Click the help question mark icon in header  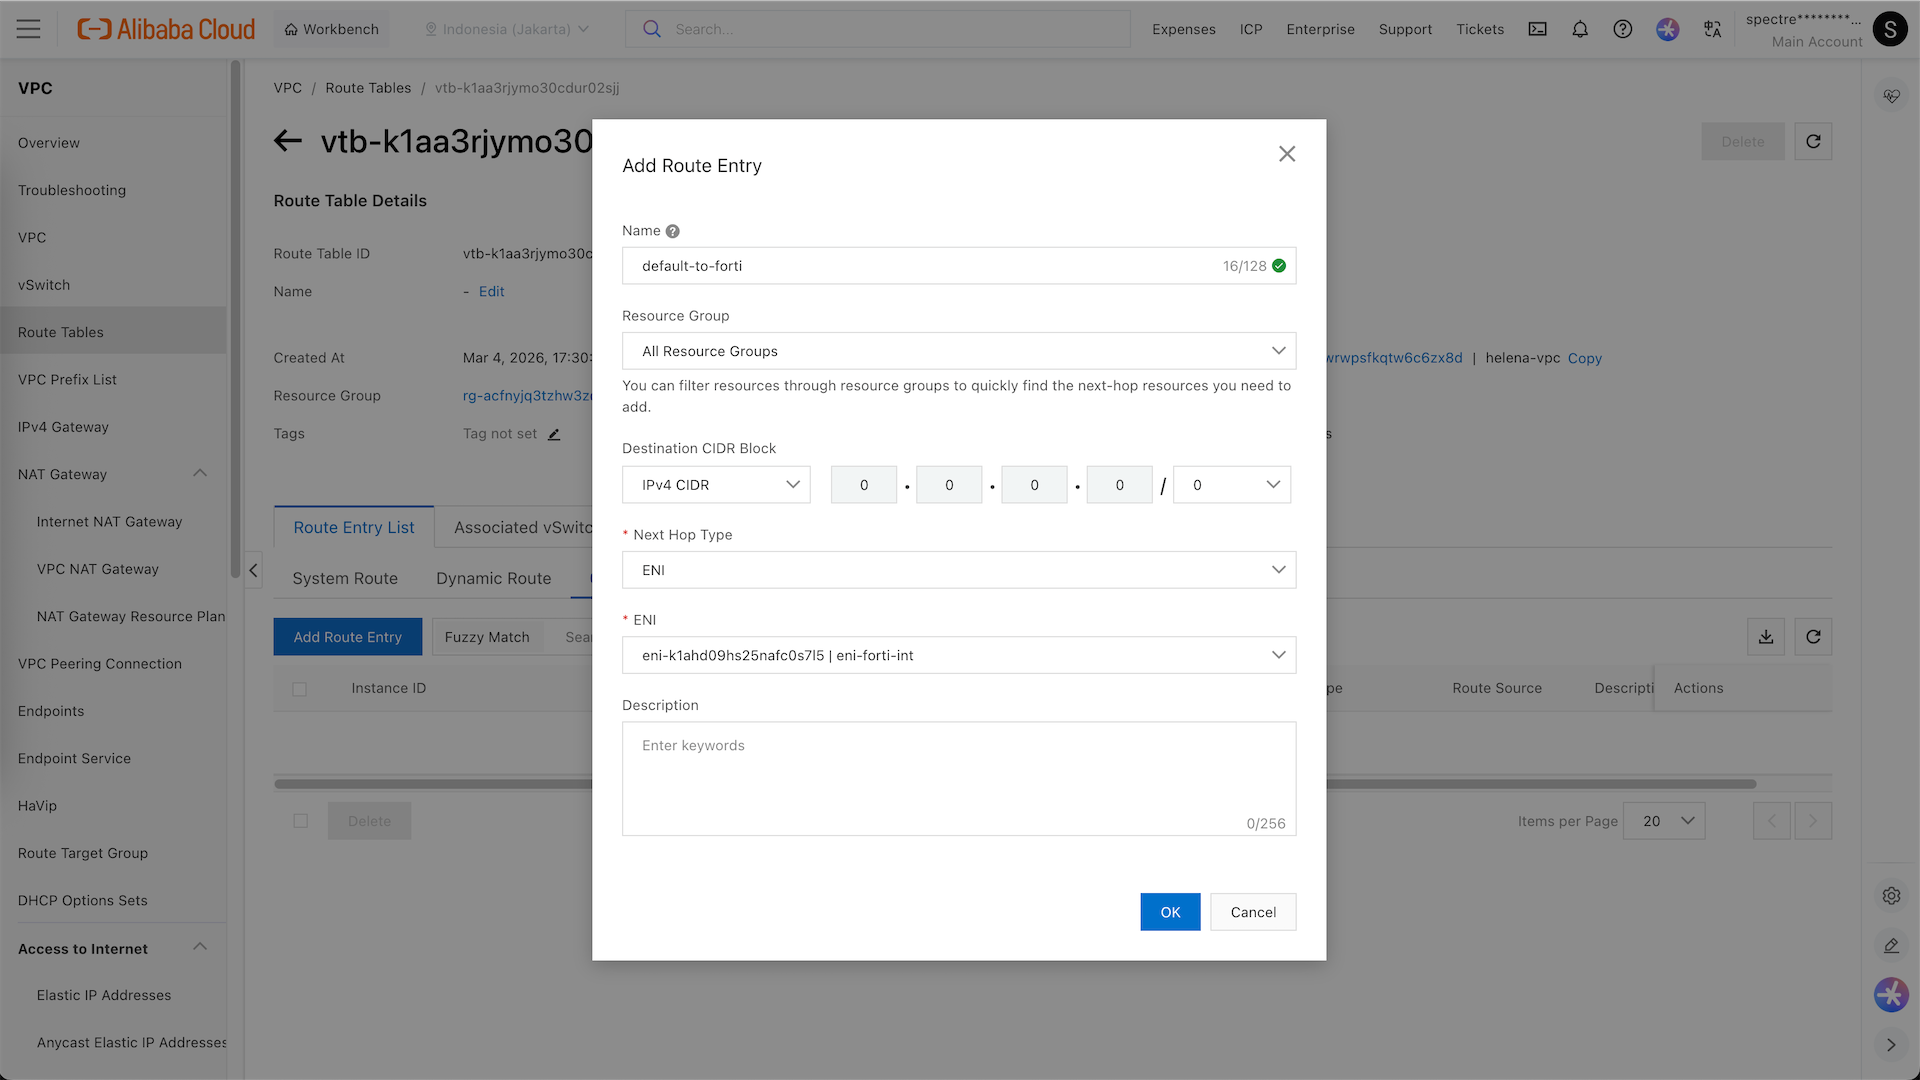[1623, 29]
